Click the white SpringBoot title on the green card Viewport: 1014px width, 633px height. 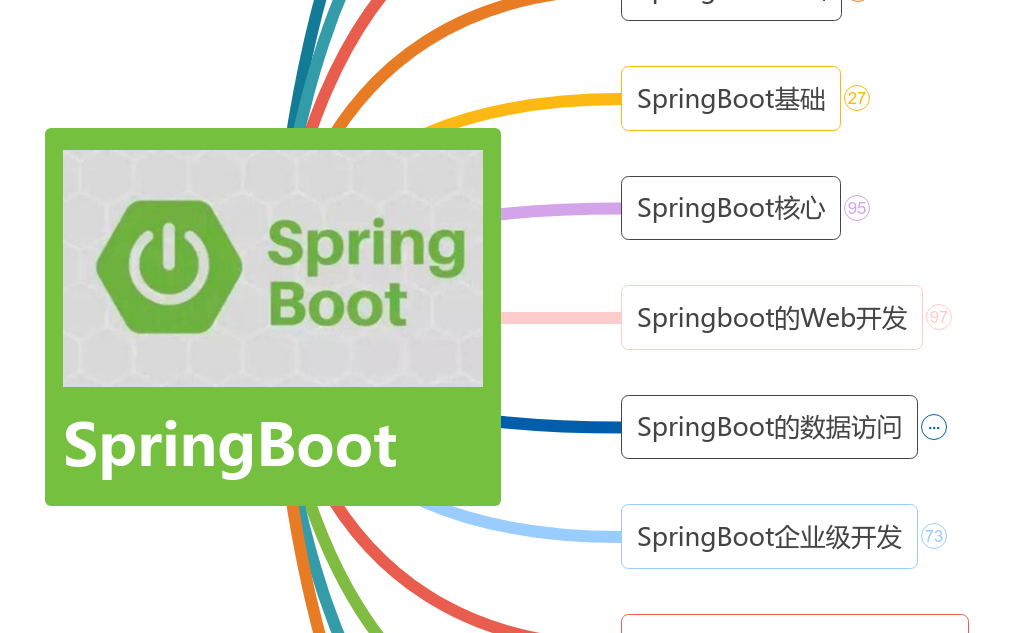[x=228, y=445]
